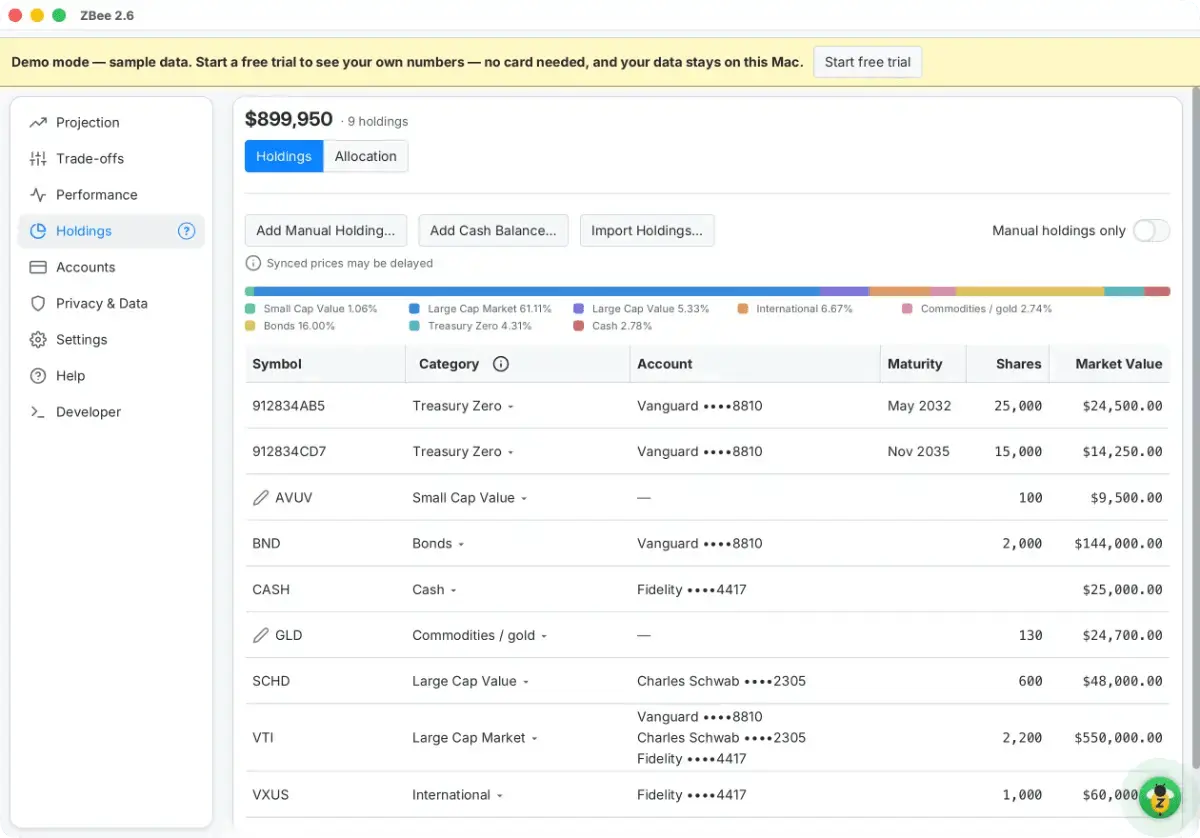Click the pencil edit icon beside GLD
Image resolution: width=1200 pixels, height=838 pixels.
click(261, 635)
